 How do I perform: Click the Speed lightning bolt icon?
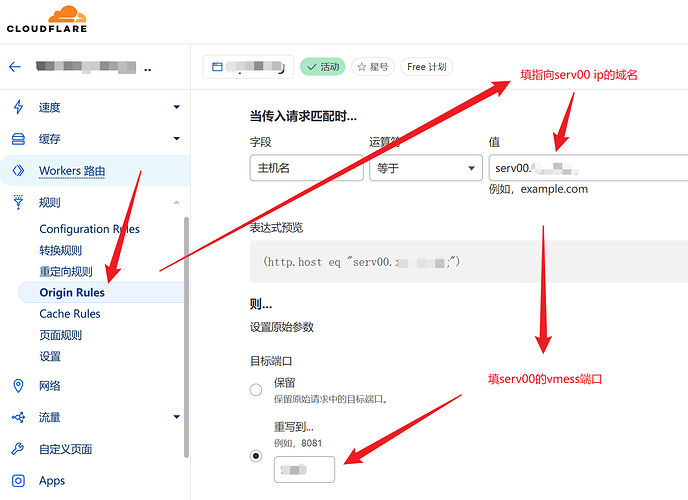(18, 107)
